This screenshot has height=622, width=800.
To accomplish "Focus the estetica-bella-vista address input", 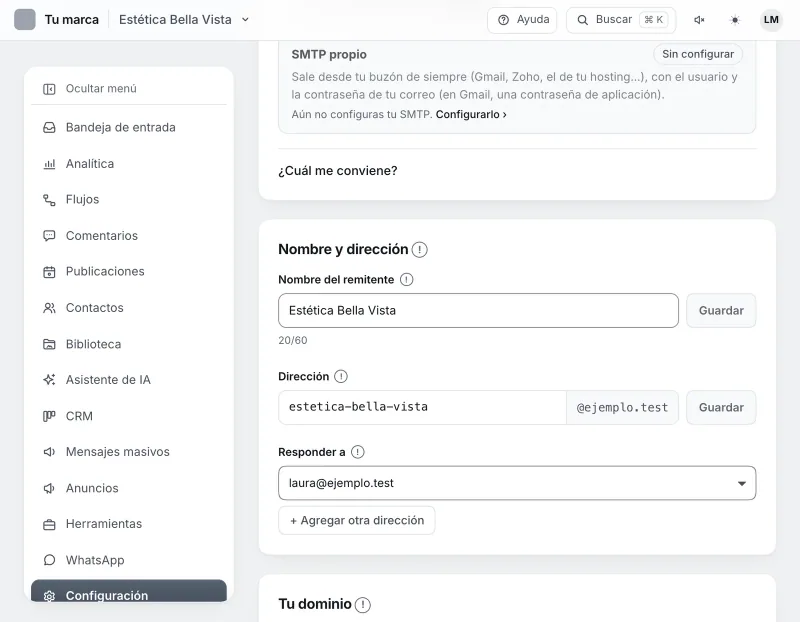I will coord(422,407).
